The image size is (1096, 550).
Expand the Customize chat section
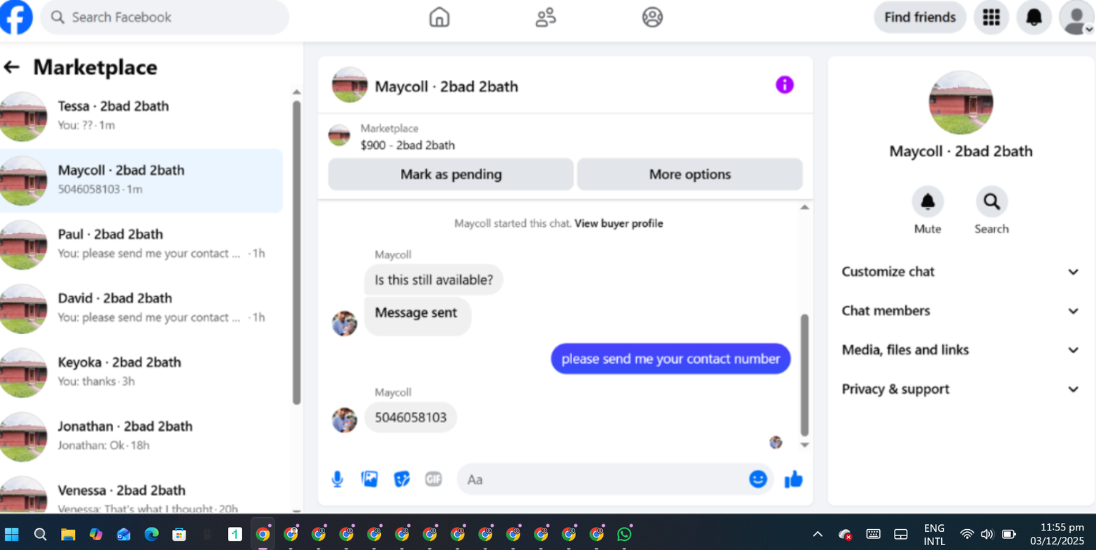coord(960,272)
